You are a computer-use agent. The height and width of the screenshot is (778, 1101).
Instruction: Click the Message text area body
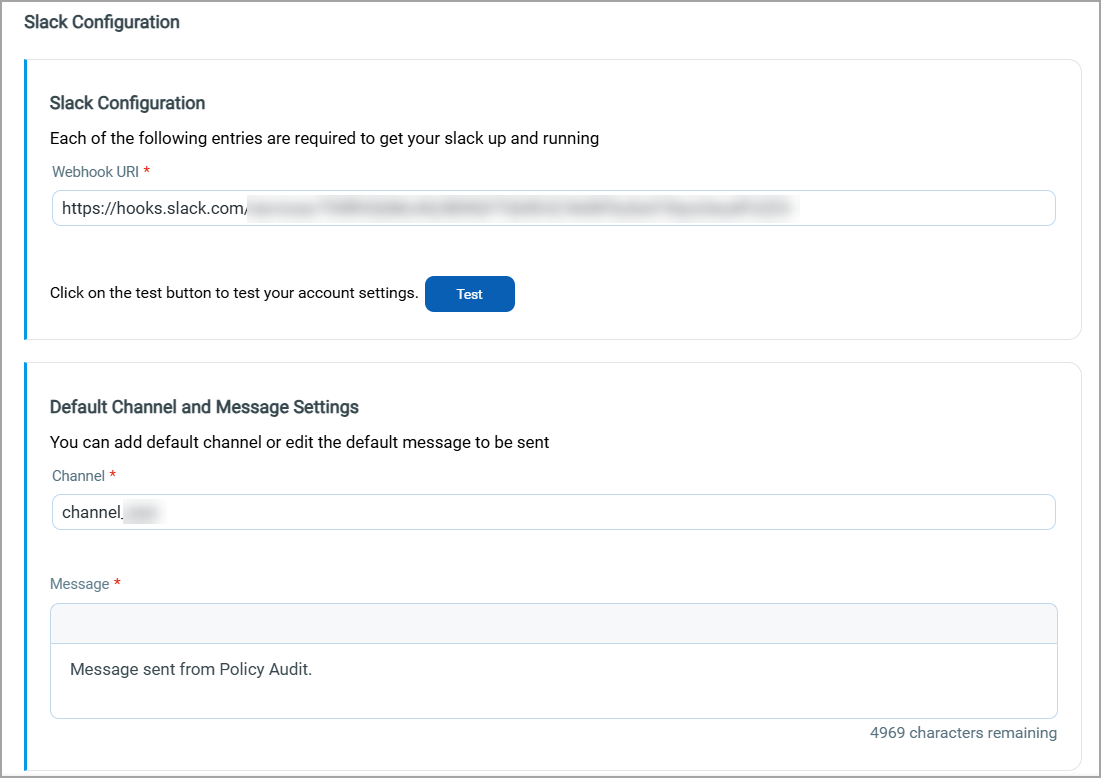tap(553, 692)
